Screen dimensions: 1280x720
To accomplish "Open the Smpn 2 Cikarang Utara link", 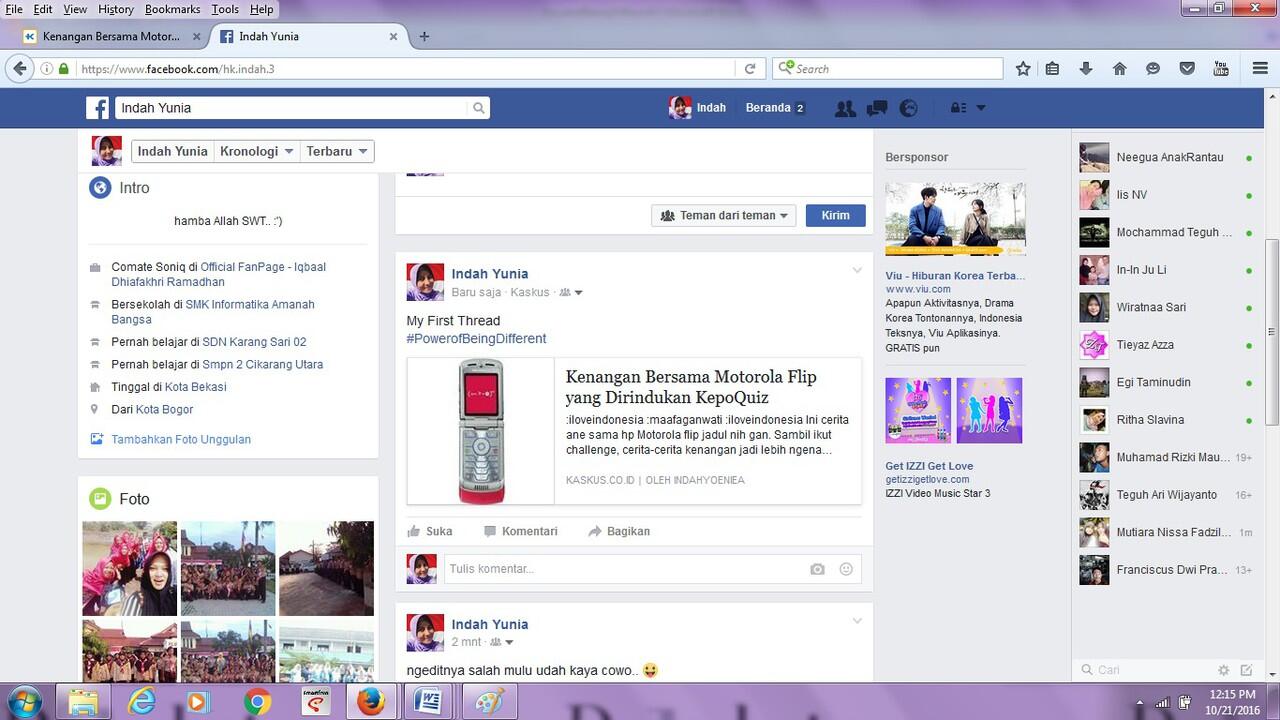I will pos(263,365).
